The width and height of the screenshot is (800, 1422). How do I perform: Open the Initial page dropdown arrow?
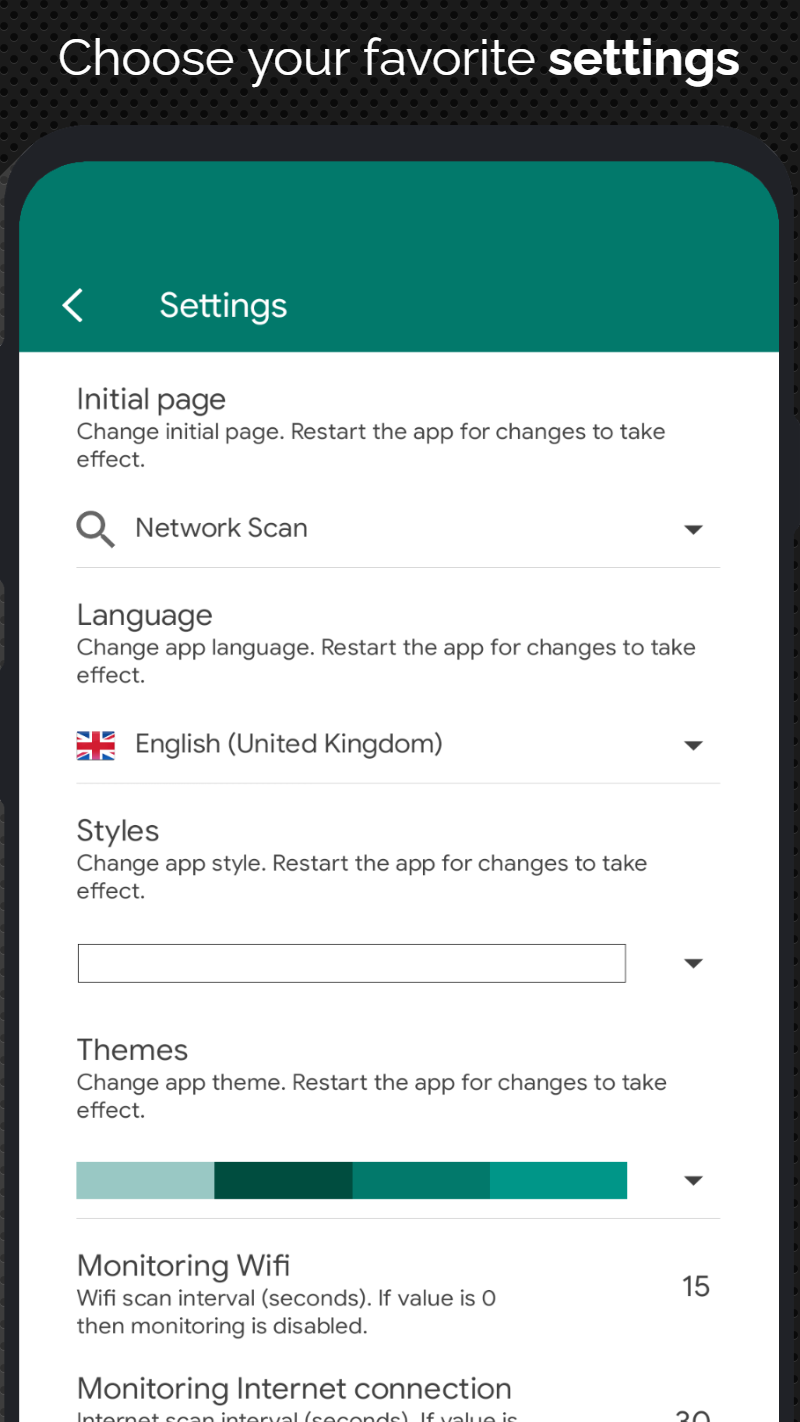693,529
